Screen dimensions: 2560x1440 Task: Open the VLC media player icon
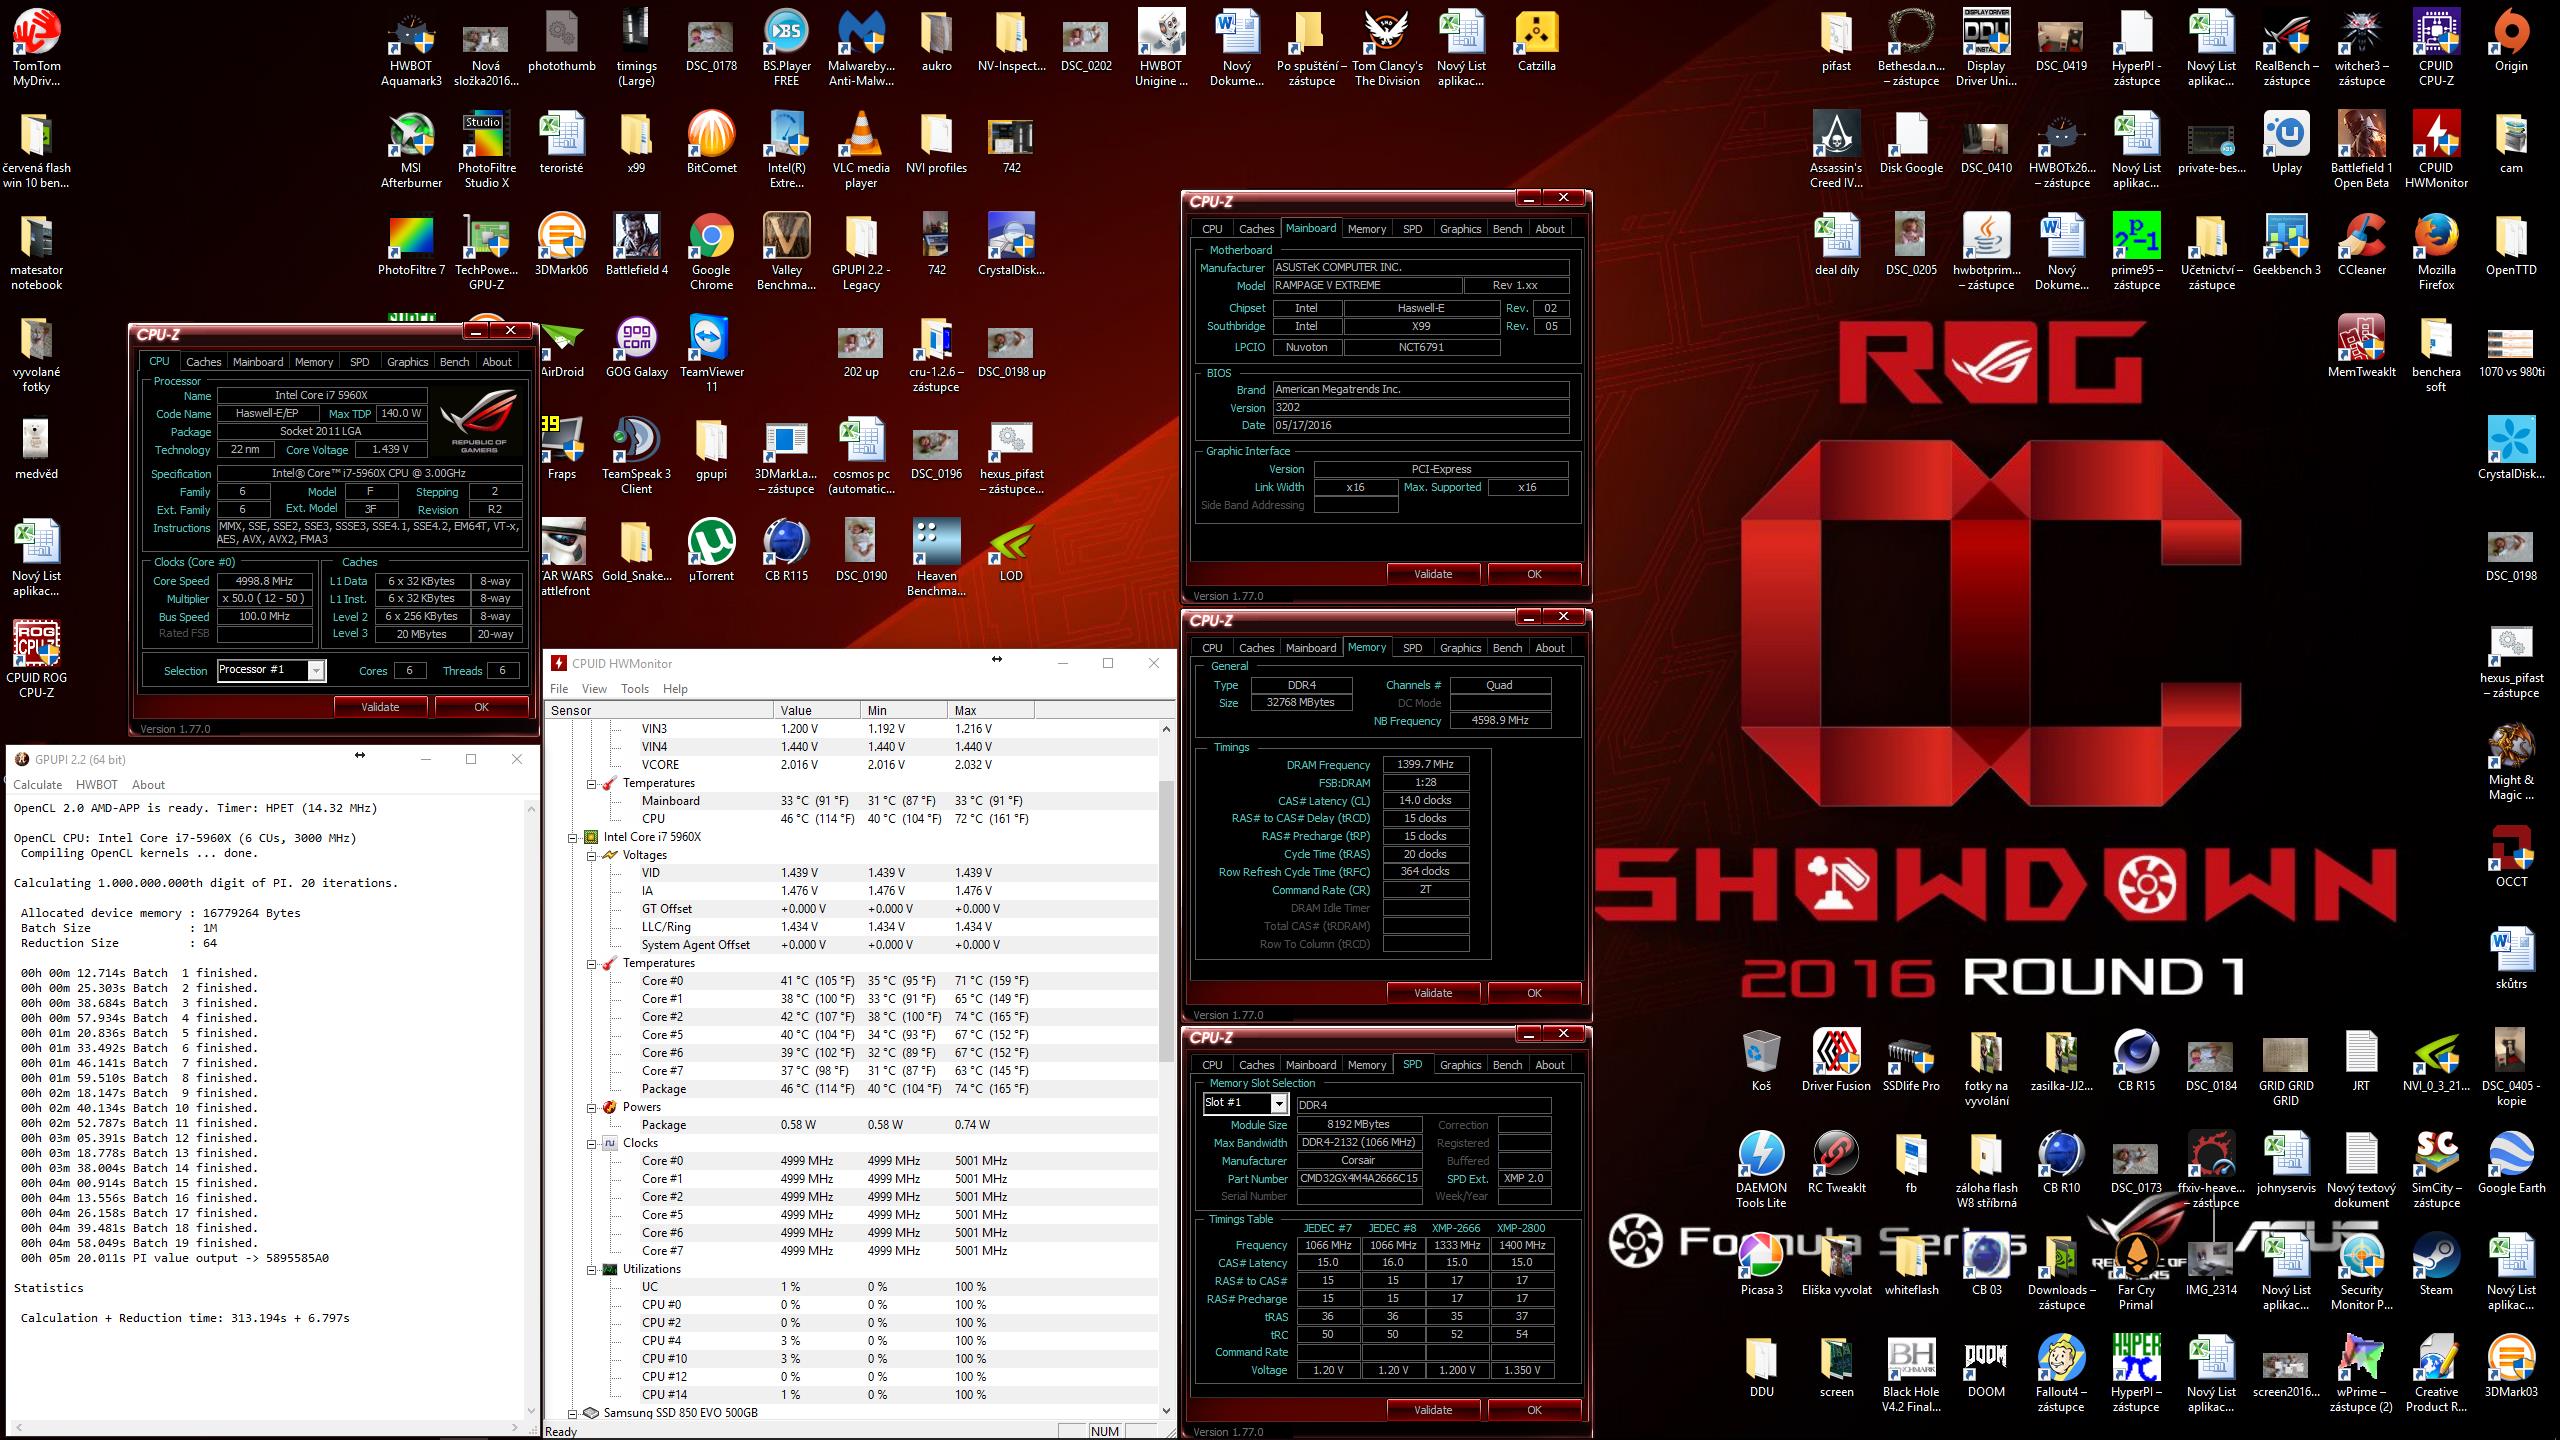point(860,150)
